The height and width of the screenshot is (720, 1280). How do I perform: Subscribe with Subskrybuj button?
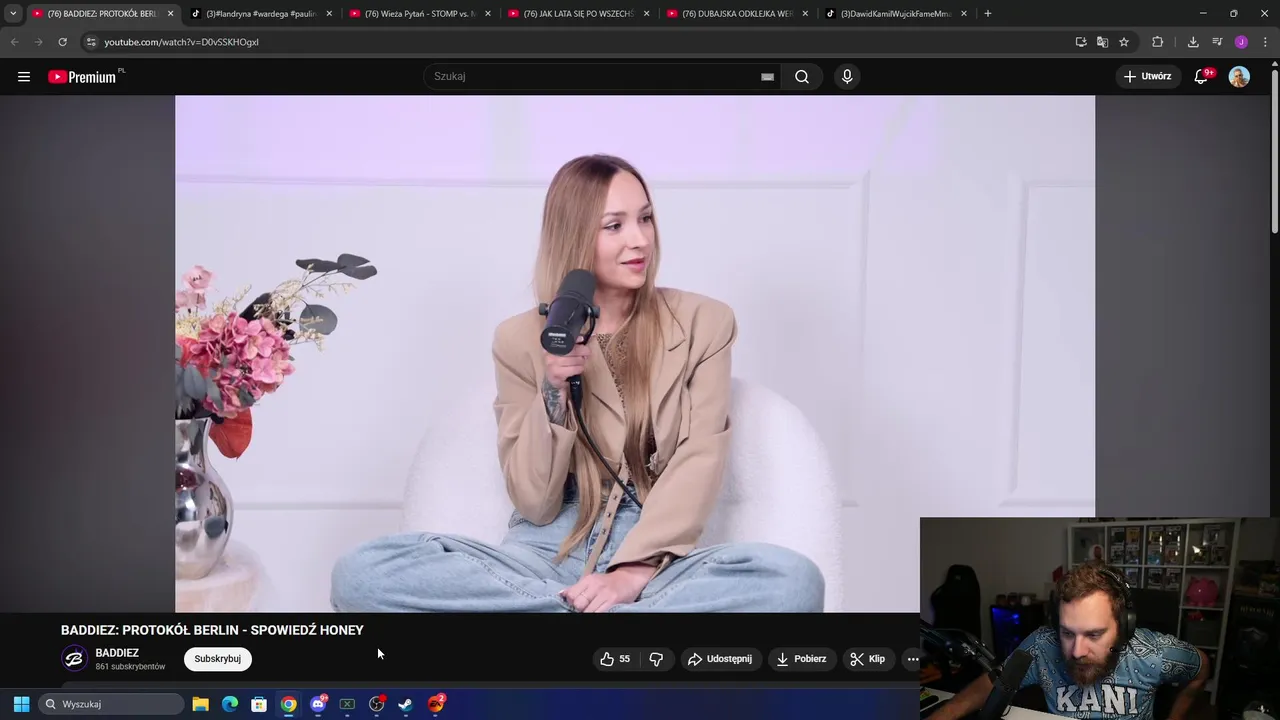(218, 659)
